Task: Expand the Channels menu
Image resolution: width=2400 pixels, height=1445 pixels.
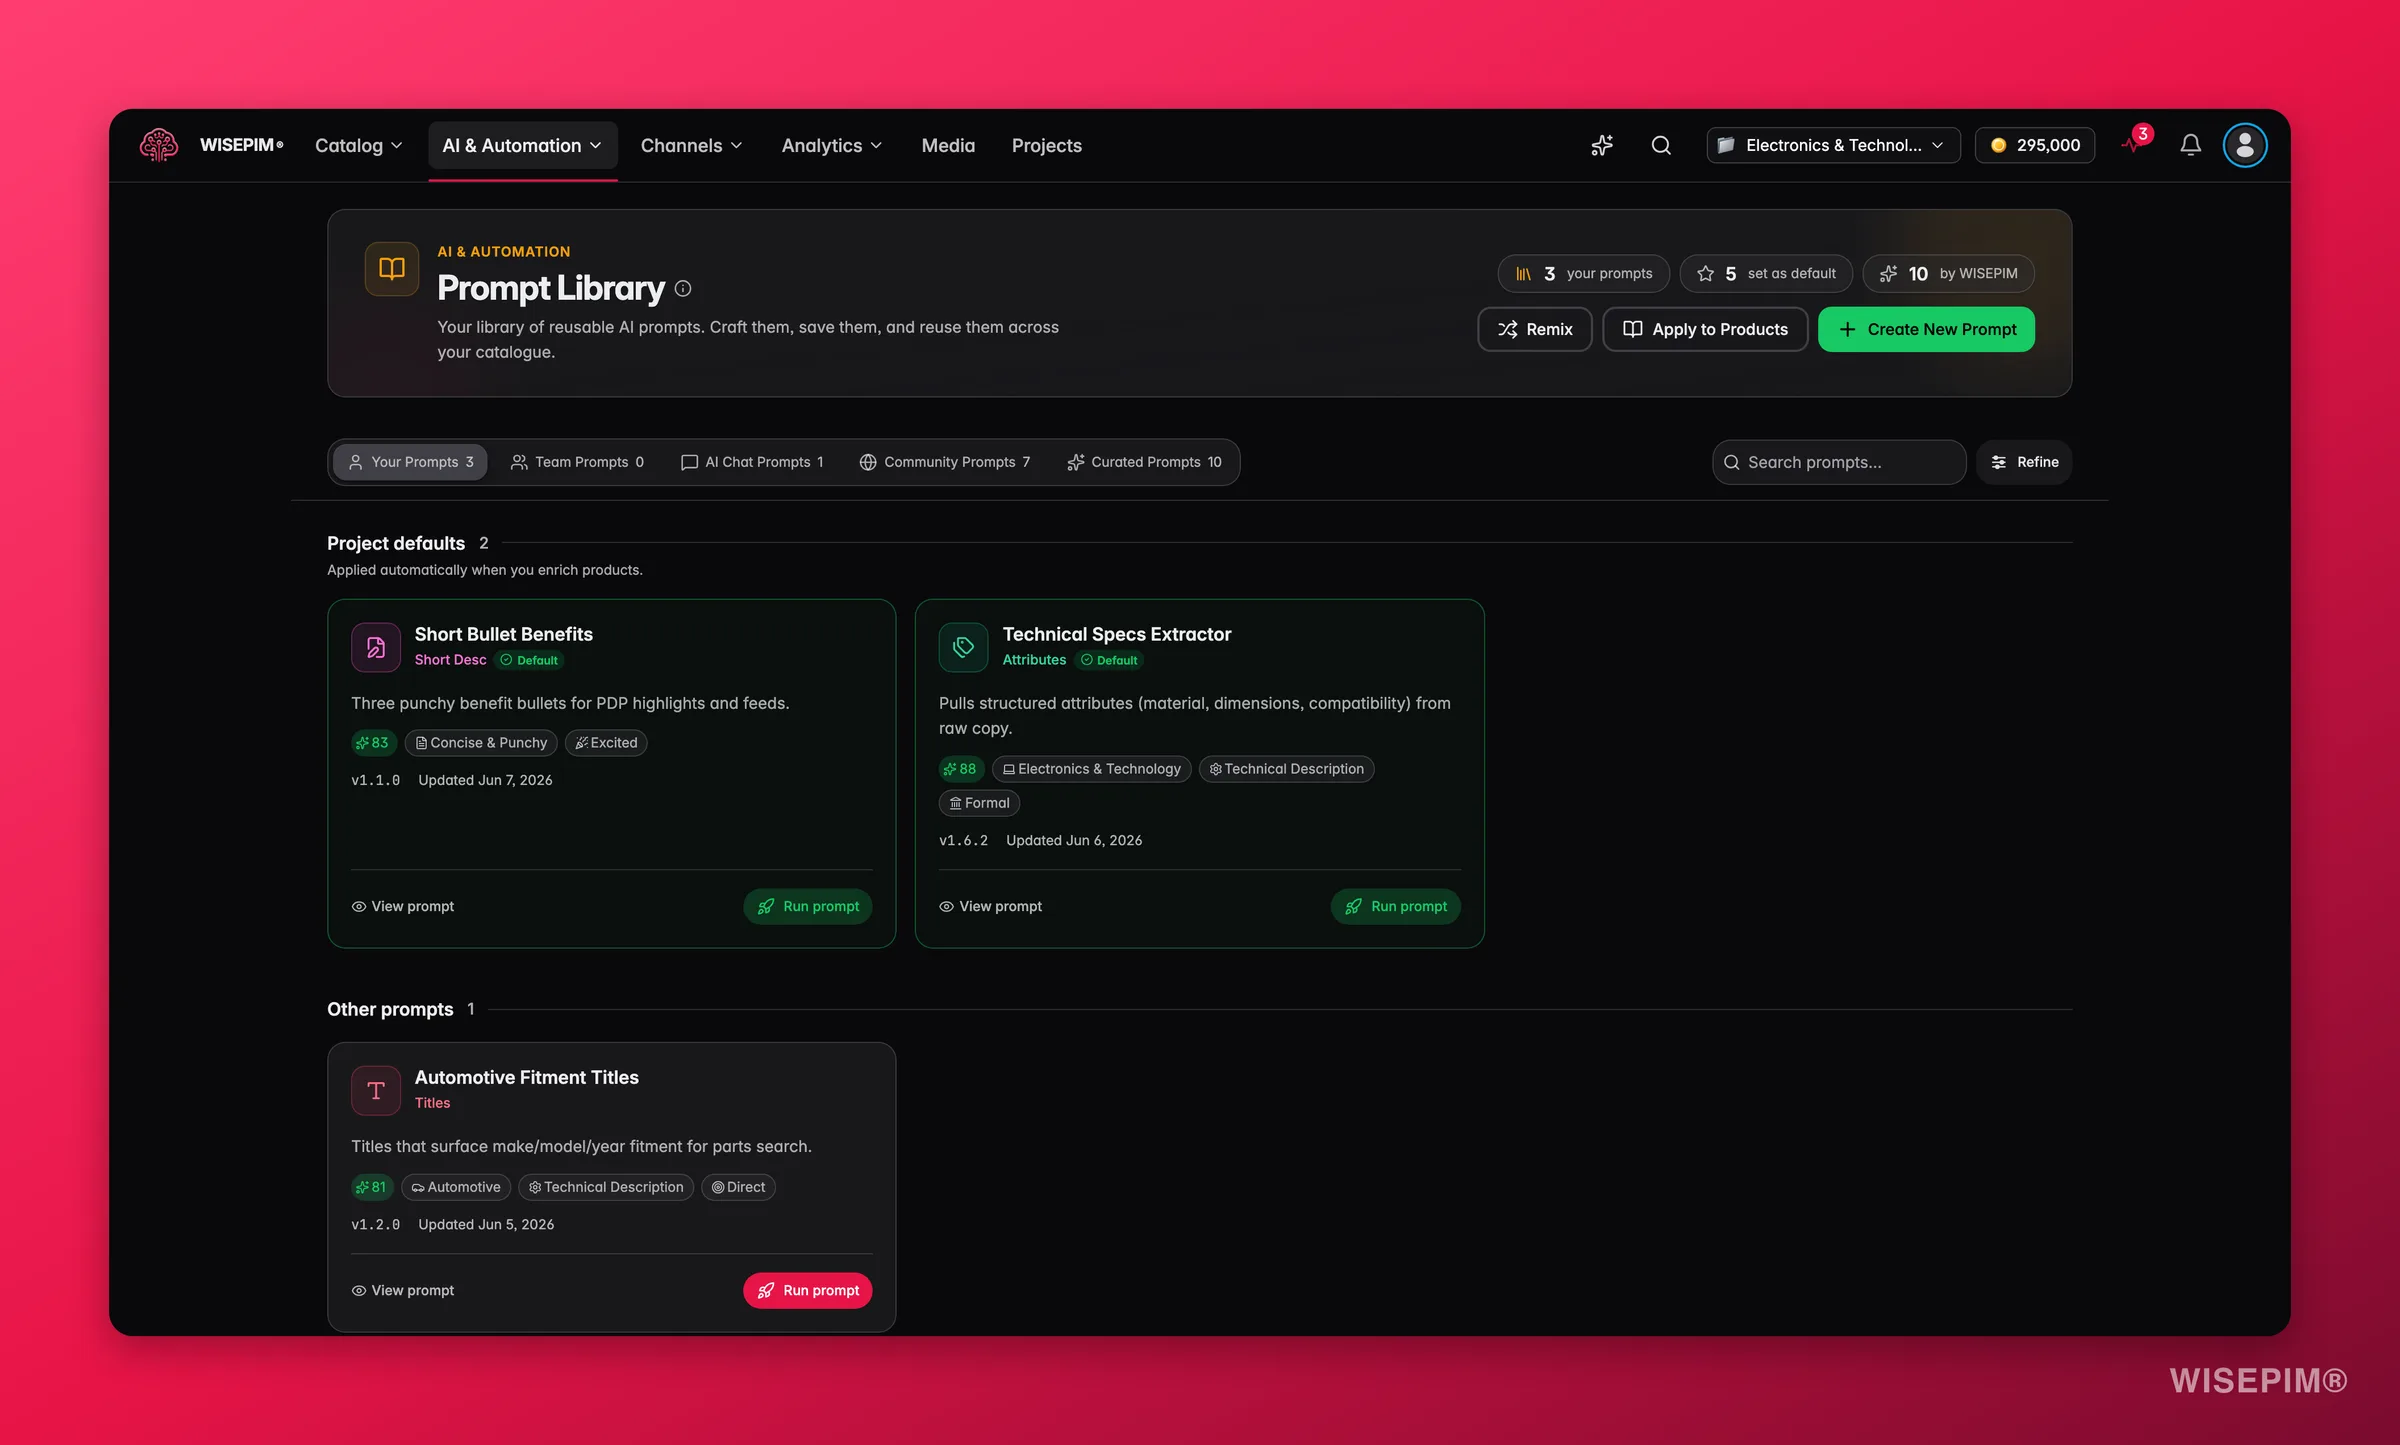Action: coord(691,145)
